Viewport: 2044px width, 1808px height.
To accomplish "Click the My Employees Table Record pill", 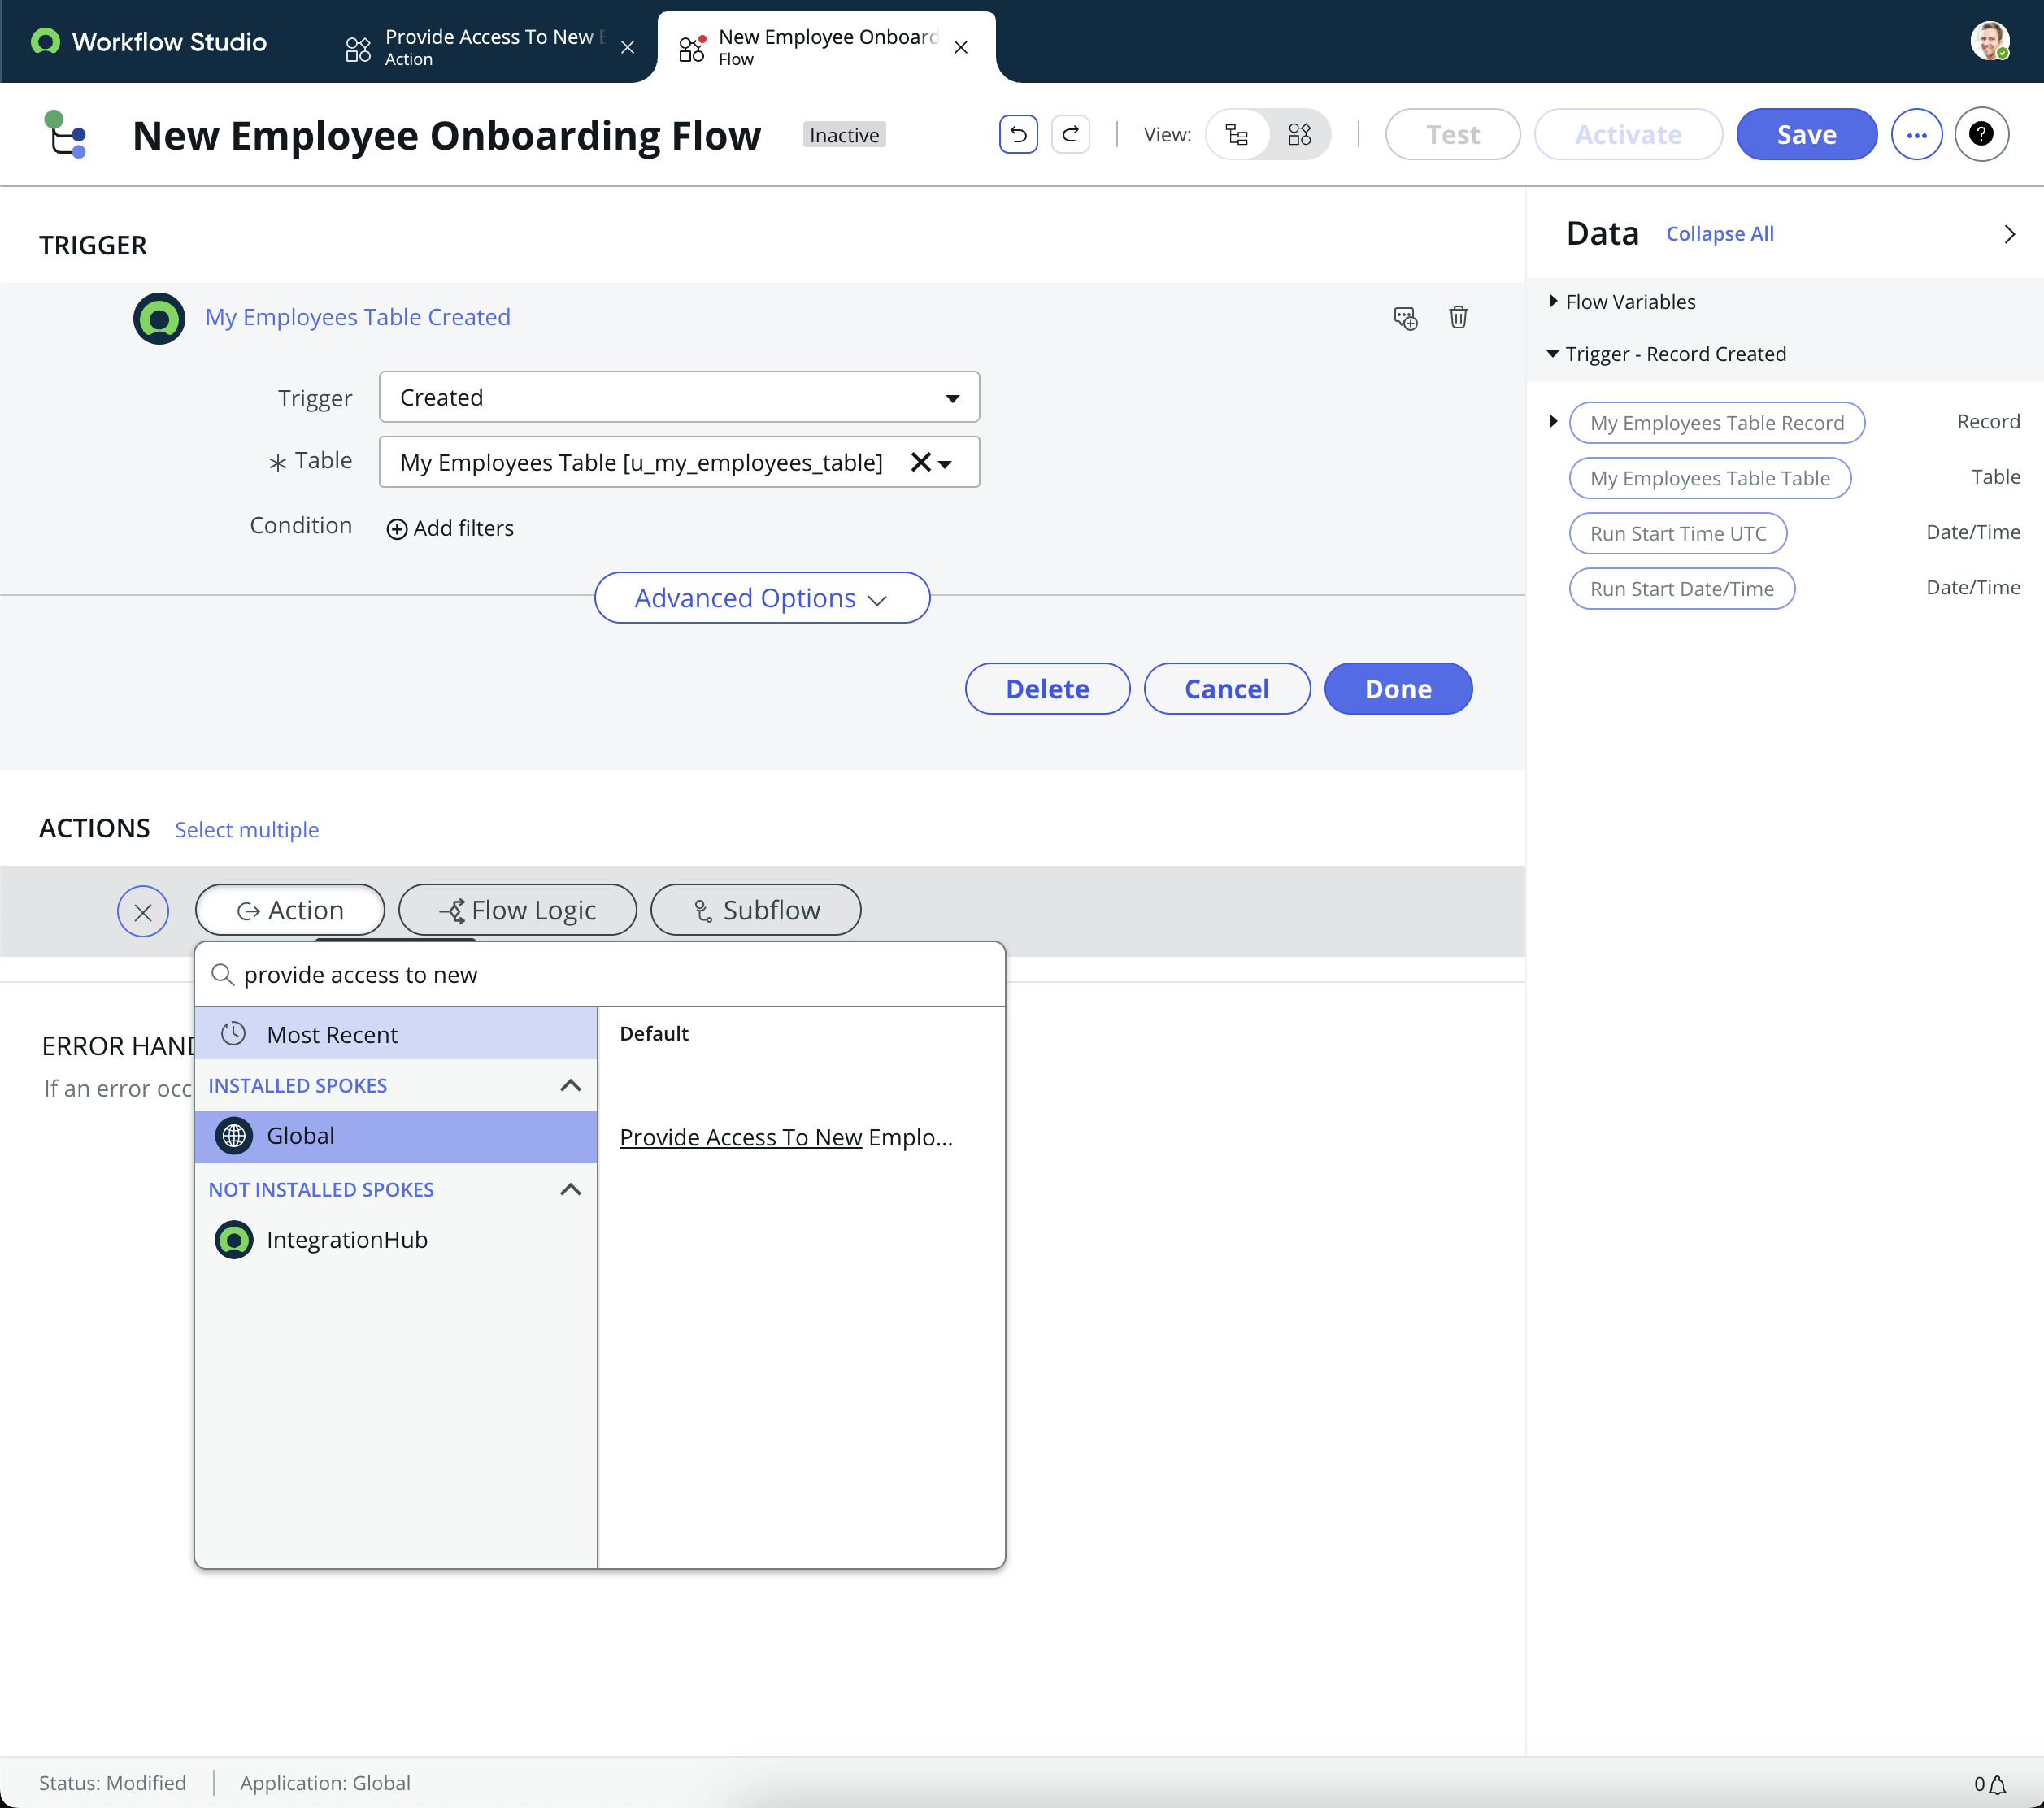I will coord(1717,423).
